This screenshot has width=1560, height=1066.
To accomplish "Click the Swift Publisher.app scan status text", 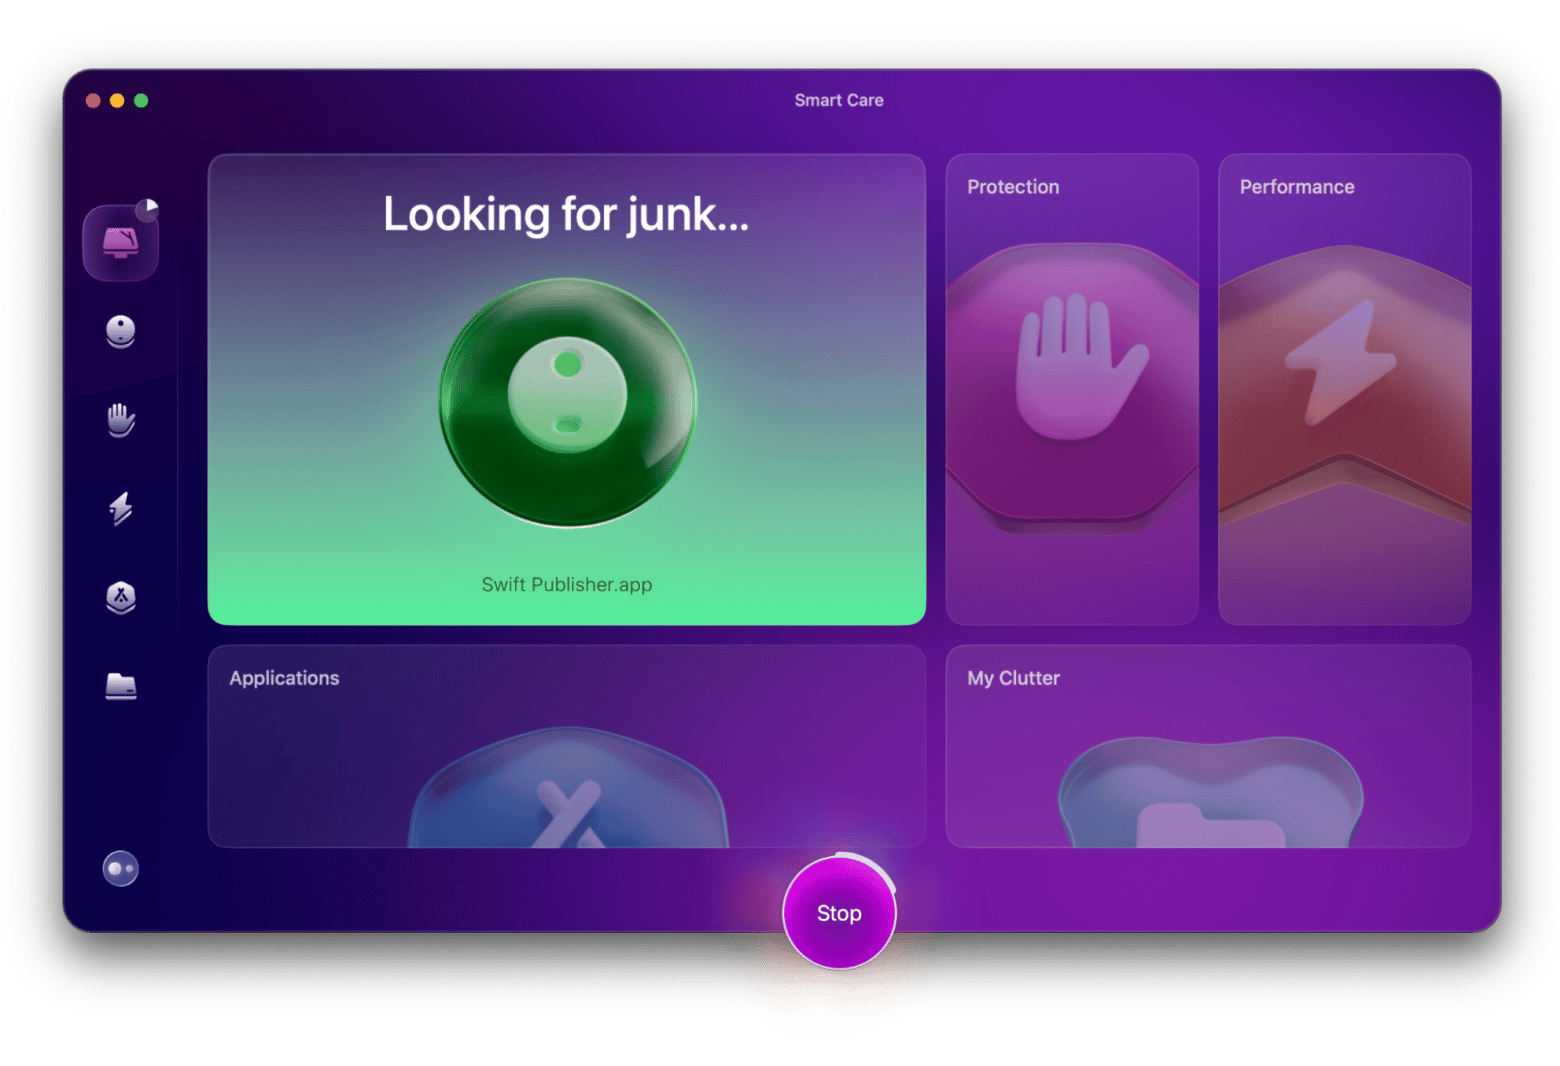I will [566, 585].
